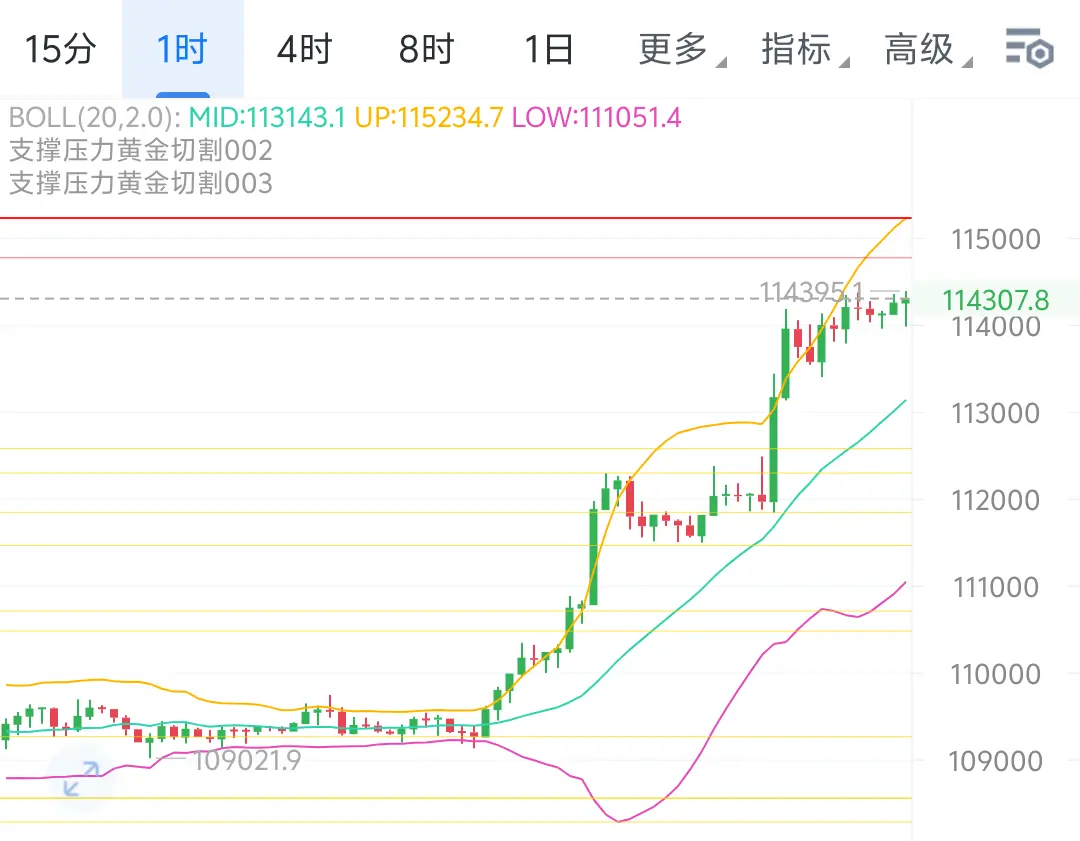
Task: Select the 1时 timeframe tab
Action: (x=183, y=50)
